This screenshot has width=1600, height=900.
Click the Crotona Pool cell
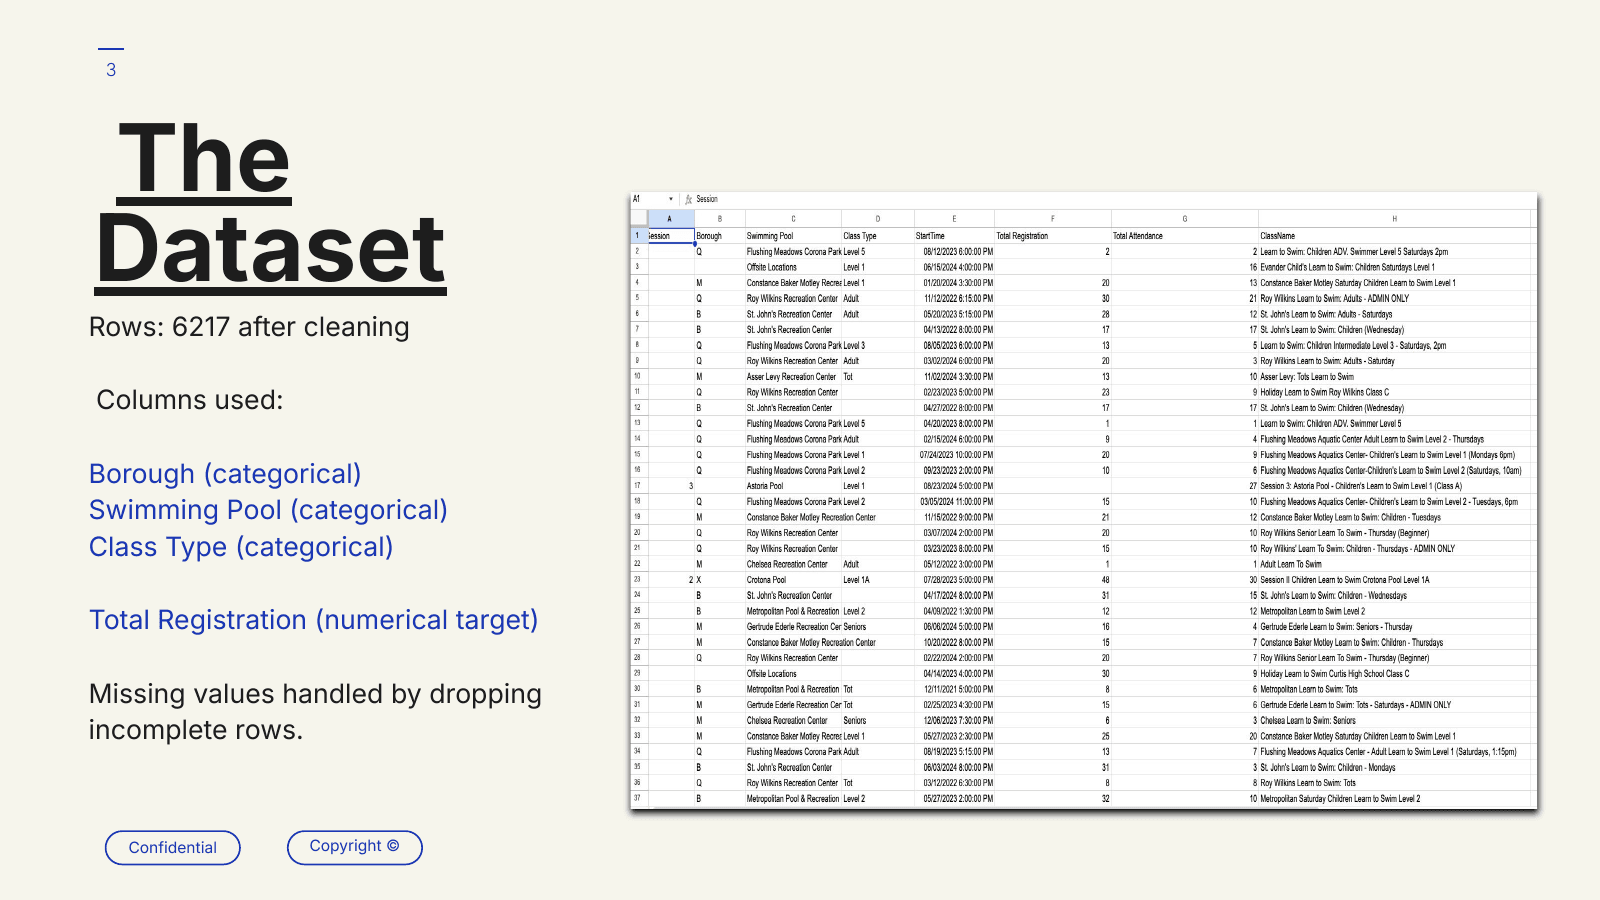click(793, 580)
